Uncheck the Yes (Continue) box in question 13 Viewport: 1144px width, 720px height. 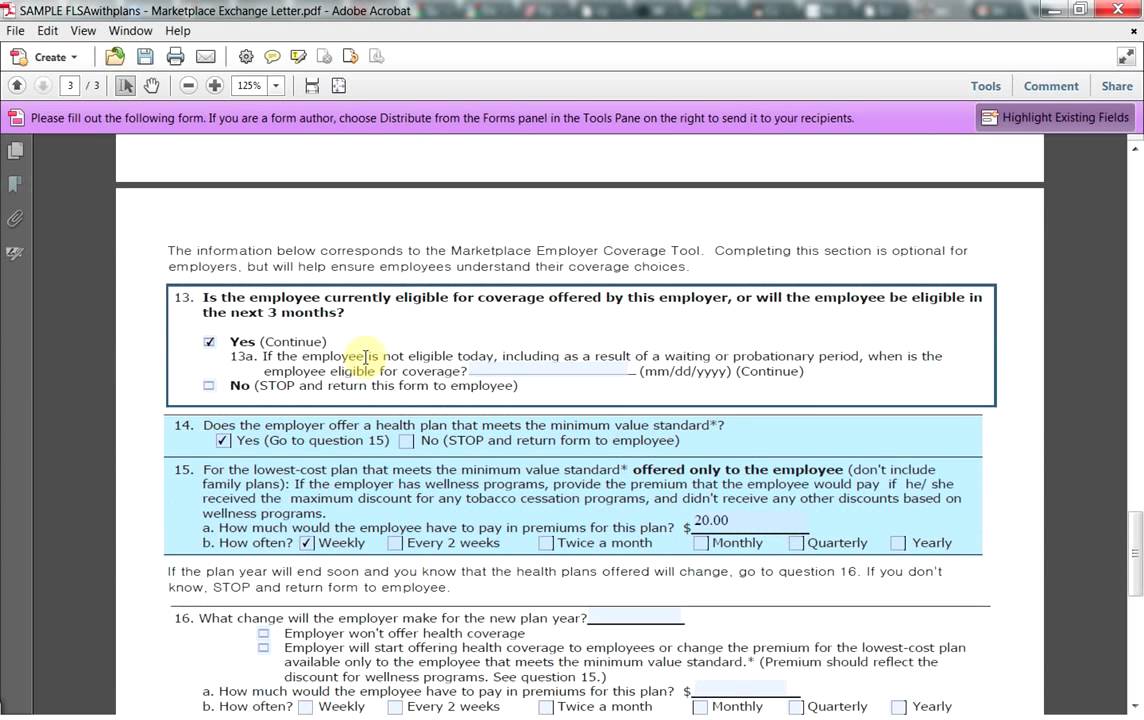[209, 341]
